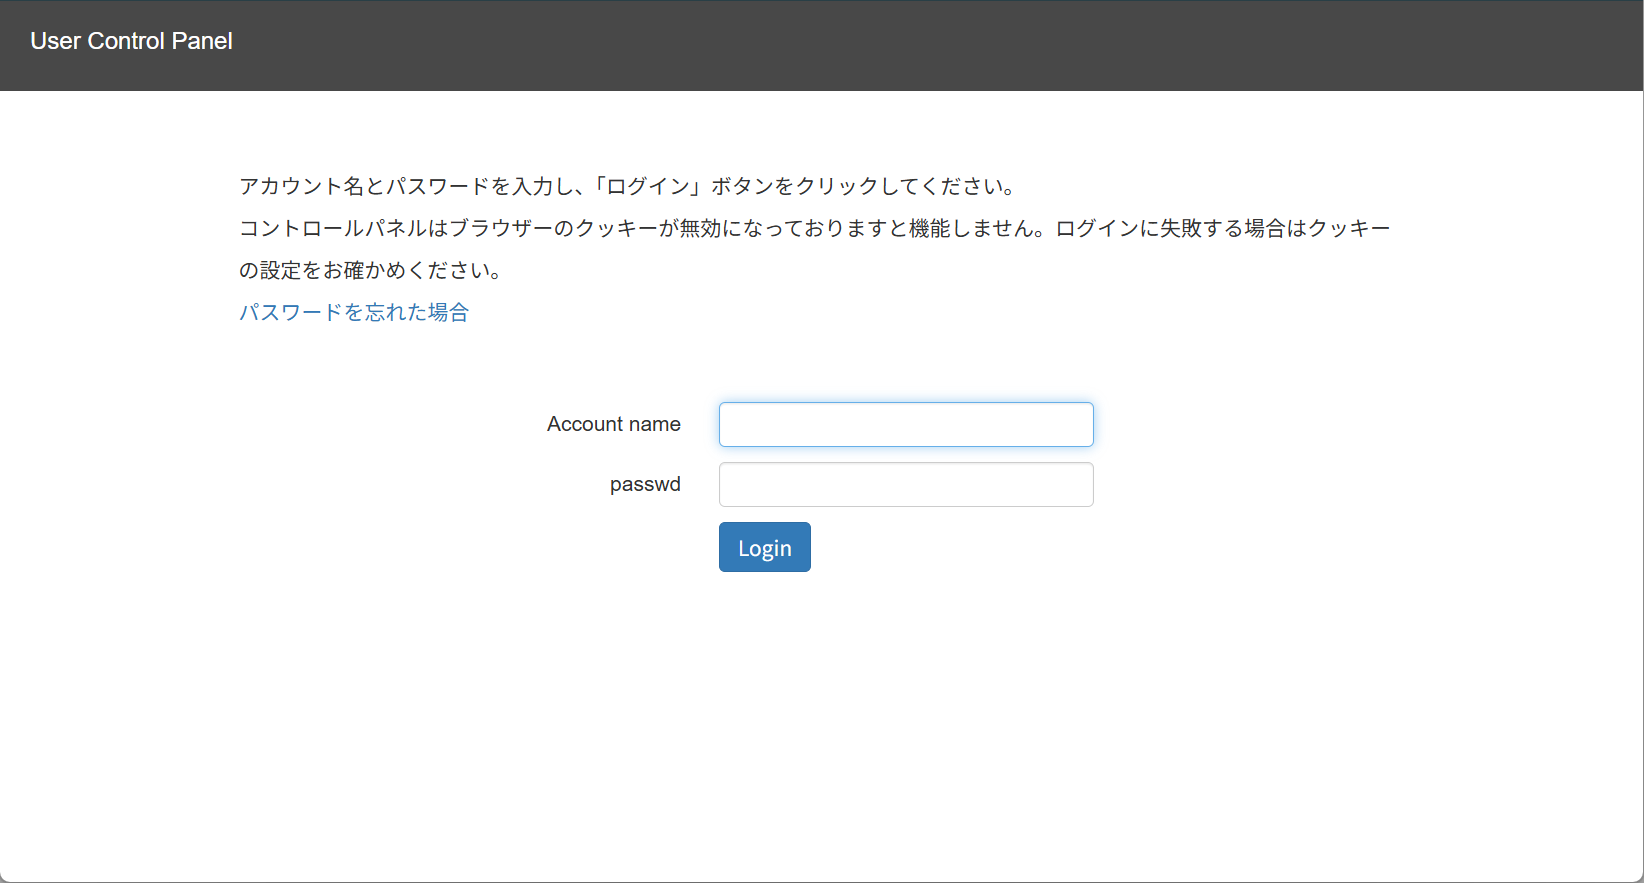The height and width of the screenshot is (883, 1644).
Task: Click the line starting with コントロールパネルはブラウザー
Action: click(815, 228)
